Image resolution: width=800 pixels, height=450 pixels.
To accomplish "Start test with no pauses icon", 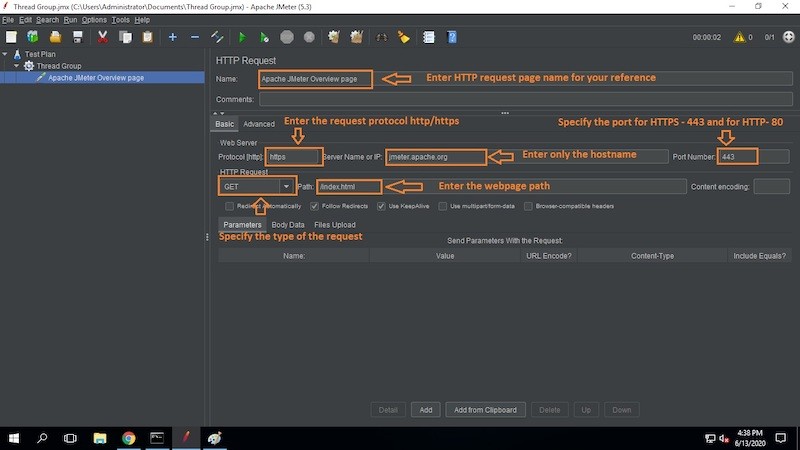I will pos(264,37).
